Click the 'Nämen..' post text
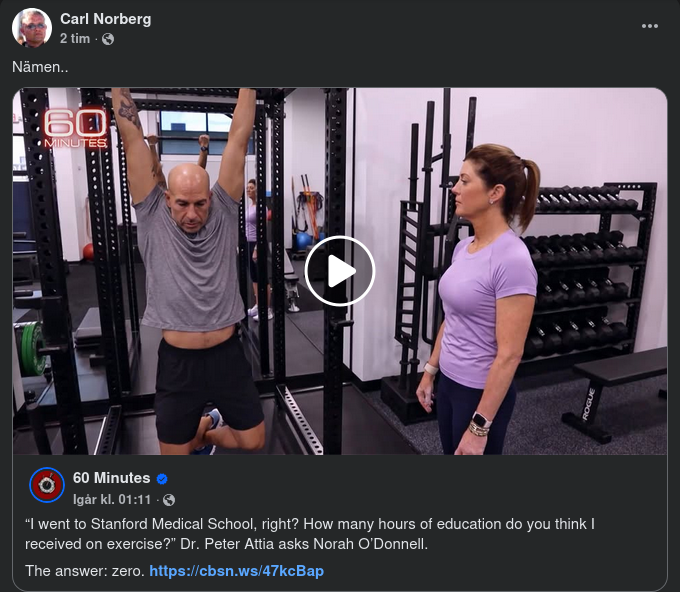This screenshot has width=680, height=592. click(x=40, y=67)
